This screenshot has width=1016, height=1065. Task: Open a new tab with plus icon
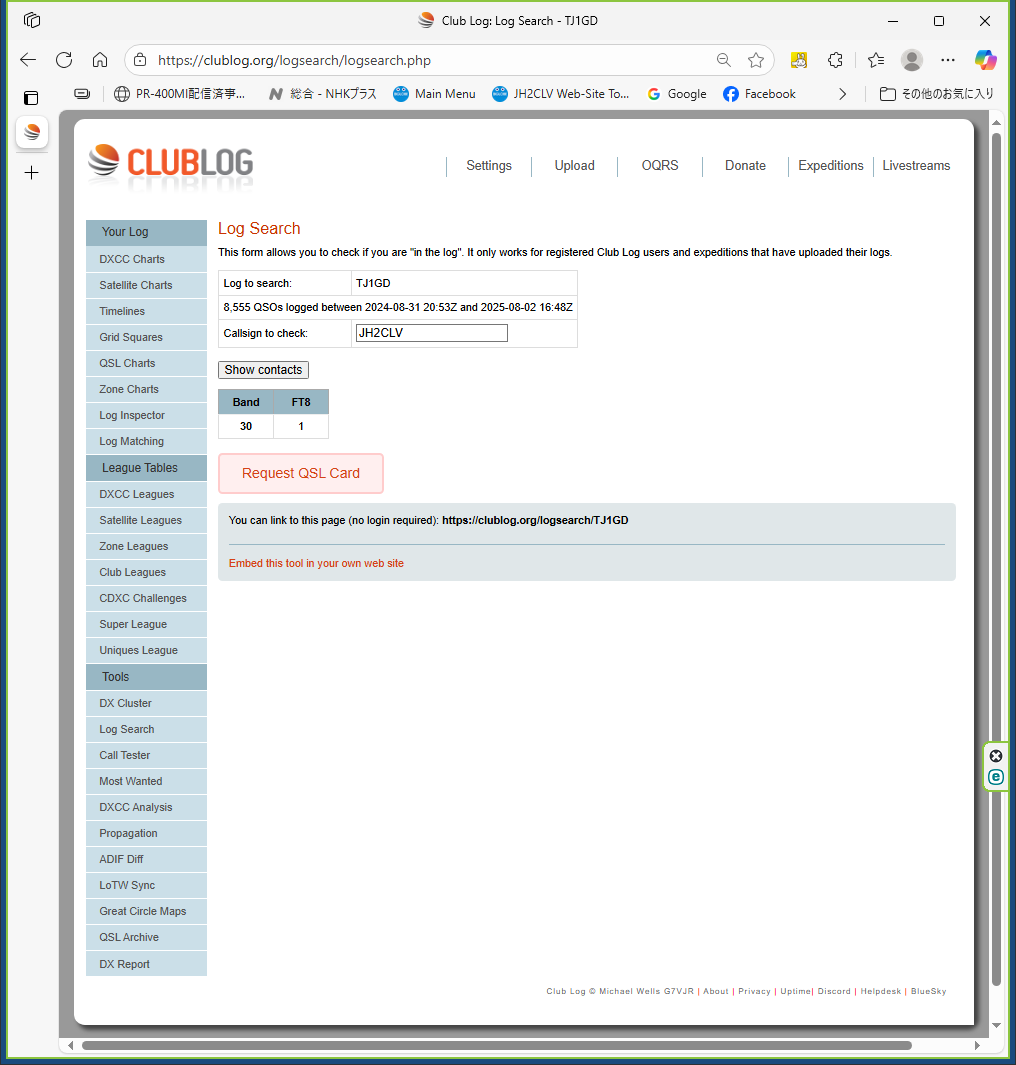point(31,173)
